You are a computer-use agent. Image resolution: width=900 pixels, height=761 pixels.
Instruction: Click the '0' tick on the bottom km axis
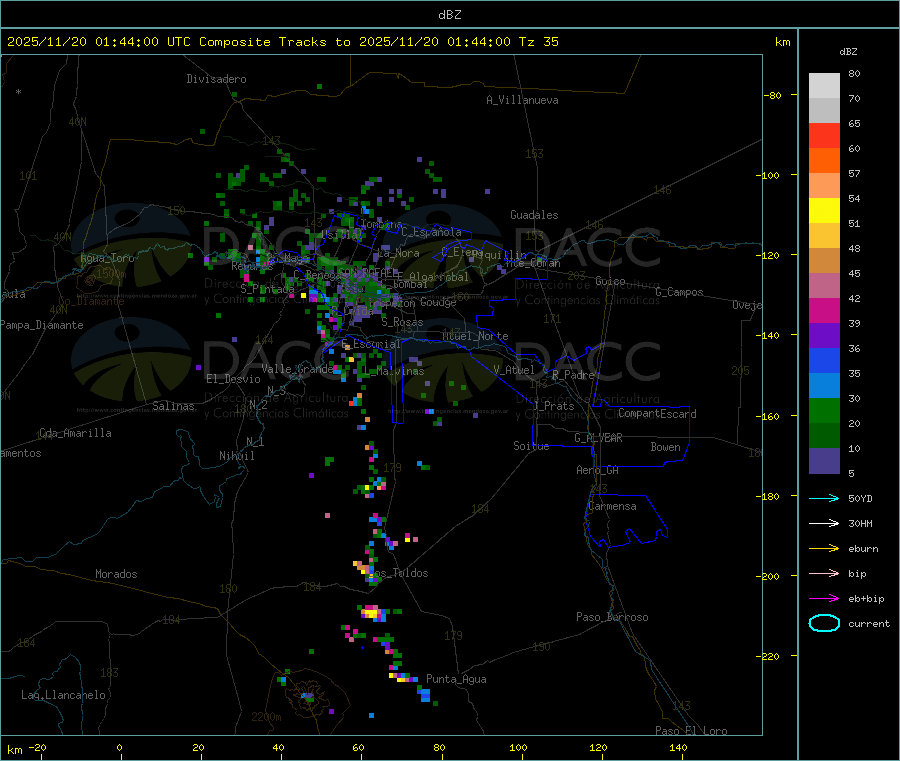coord(119,747)
